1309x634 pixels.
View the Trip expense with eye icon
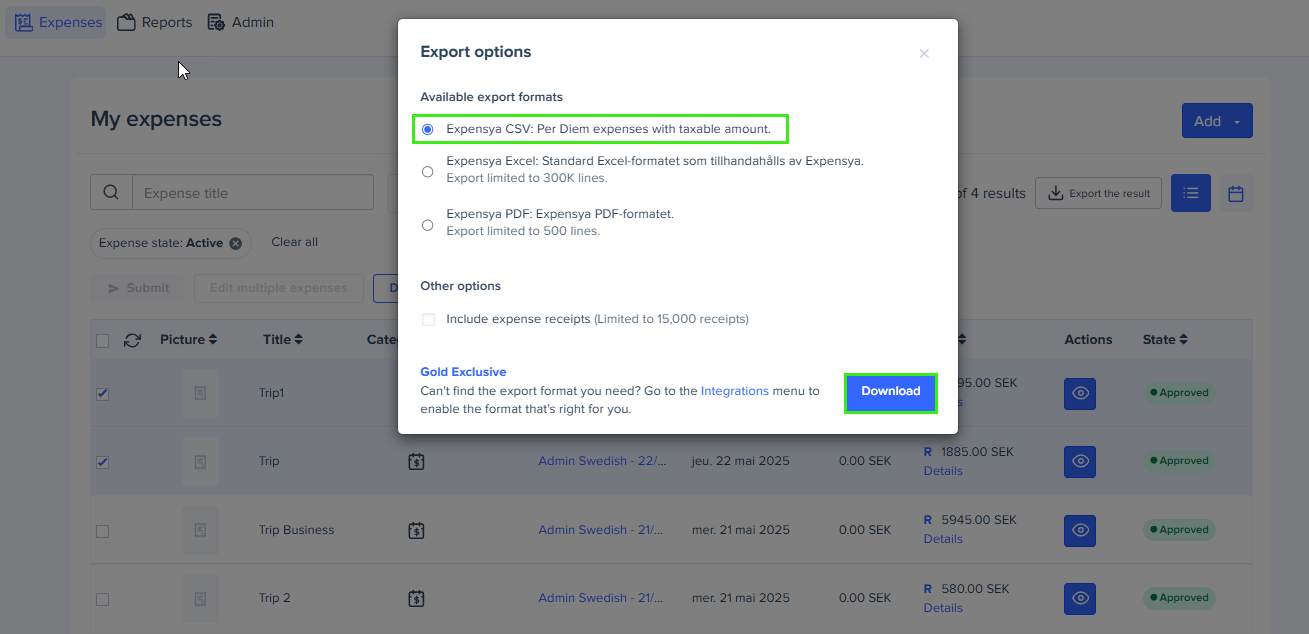pyautogui.click(x=1080, y=461)
